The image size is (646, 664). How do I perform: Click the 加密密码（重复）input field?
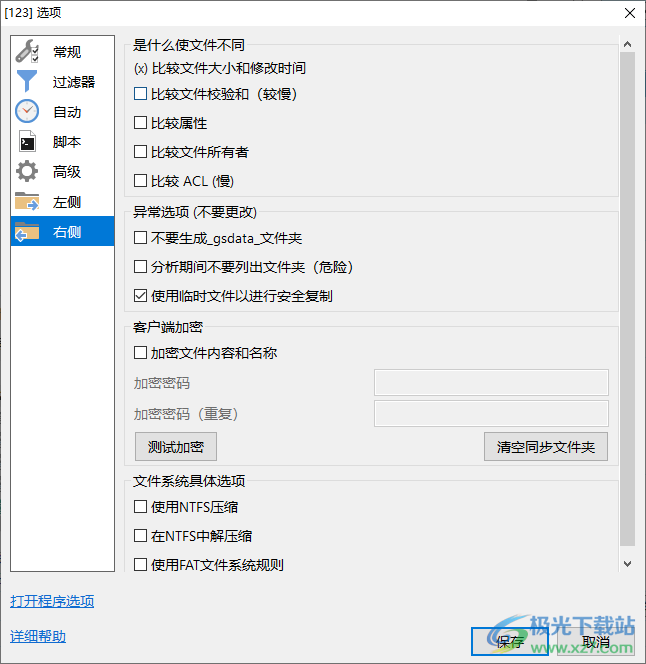[491, 413]
